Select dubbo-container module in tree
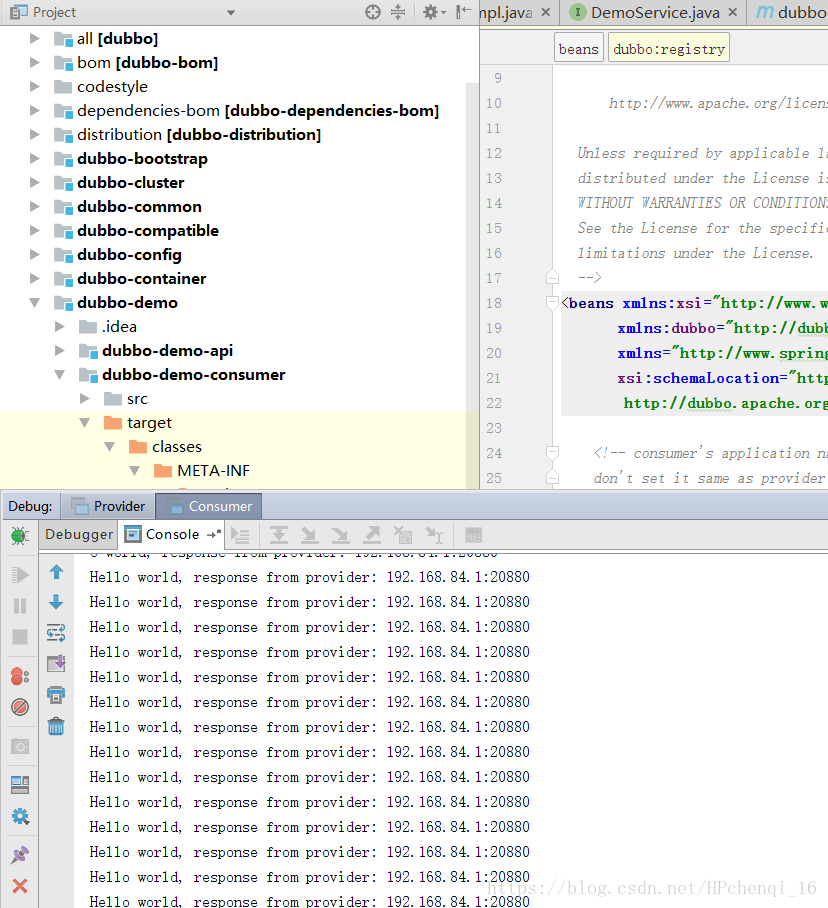This screenshot has width=828, height=908. pyautogui.click(x=141, y=279)
